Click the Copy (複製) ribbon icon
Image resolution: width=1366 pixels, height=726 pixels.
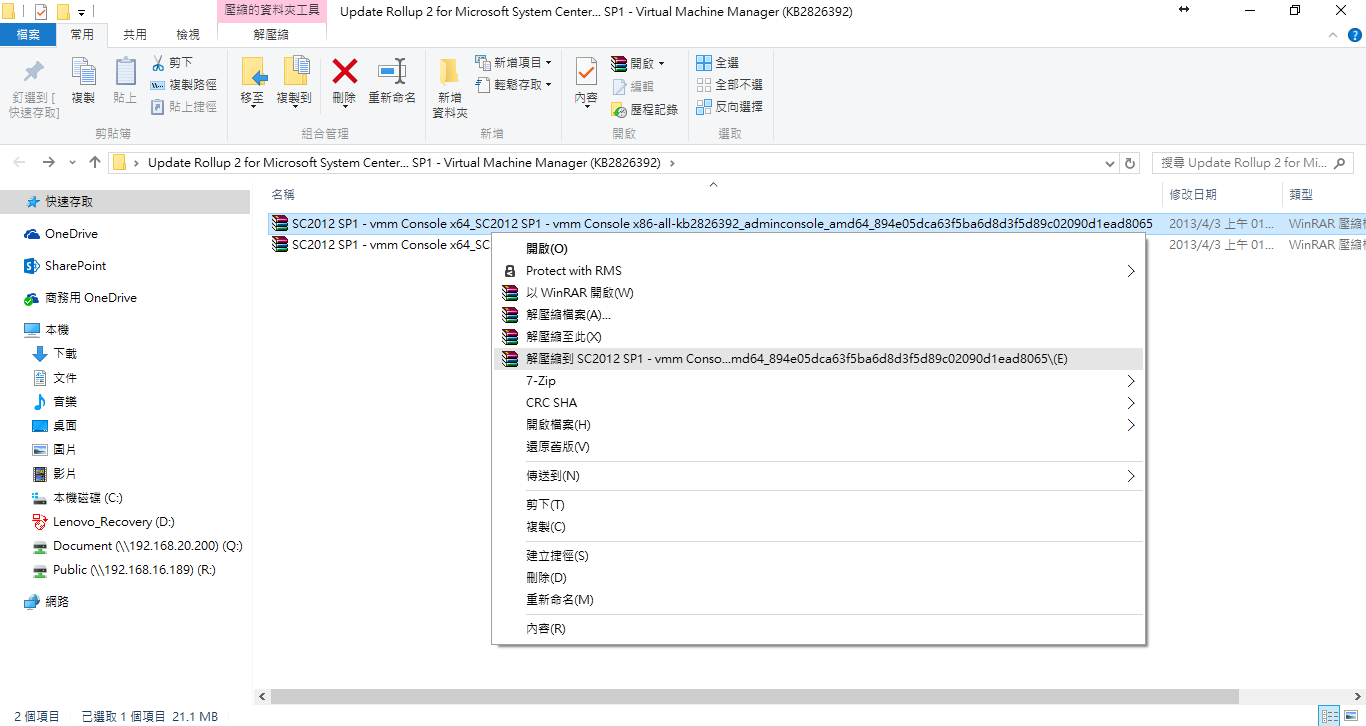click(x=83, y=73)
